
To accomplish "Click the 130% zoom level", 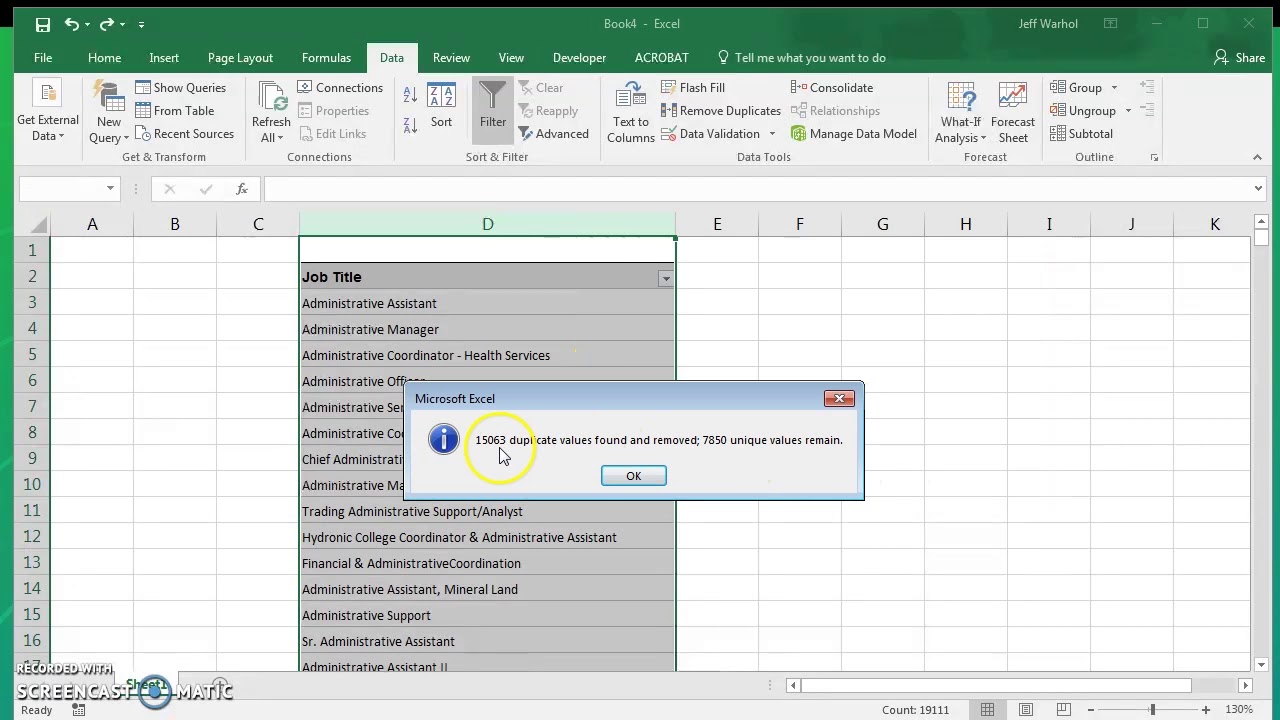I will click(1238, 710).
